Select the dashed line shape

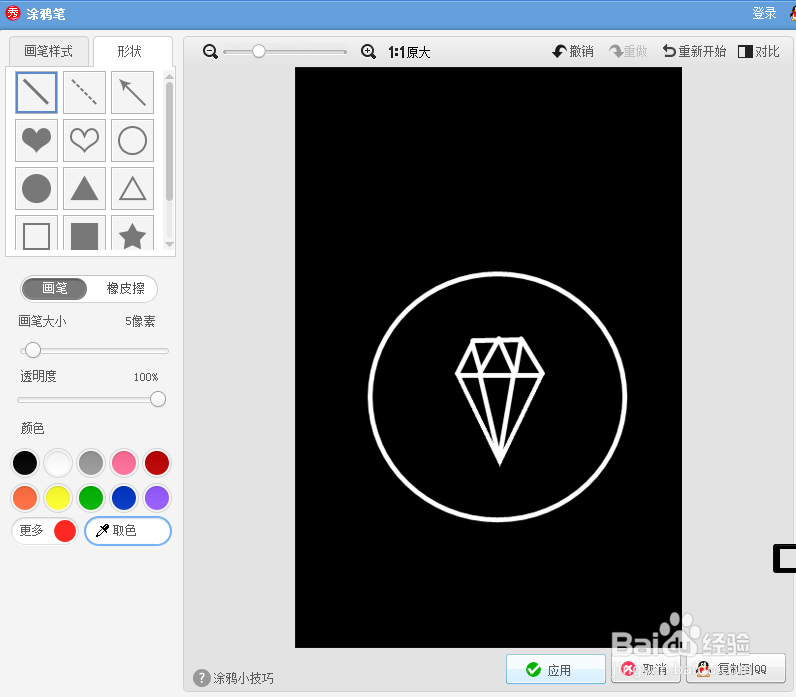[84, 92]
